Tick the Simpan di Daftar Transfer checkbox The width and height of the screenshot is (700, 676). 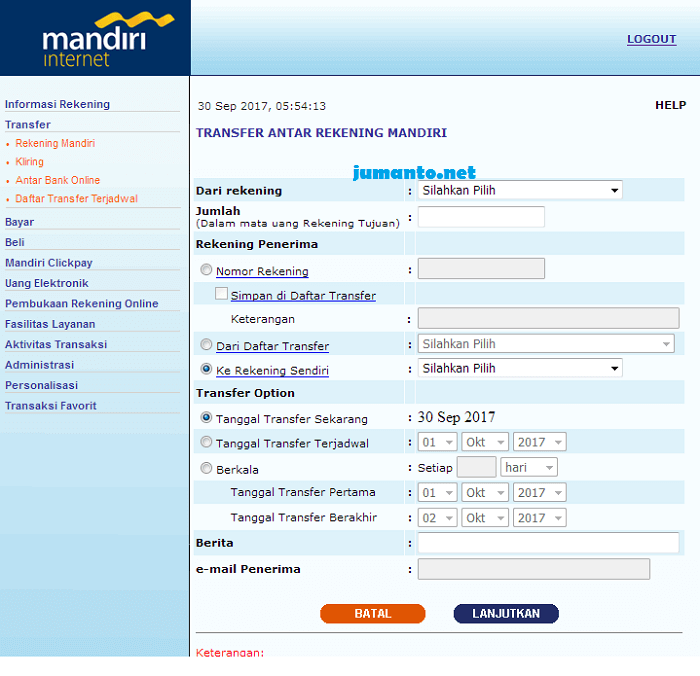coord(221,293)
